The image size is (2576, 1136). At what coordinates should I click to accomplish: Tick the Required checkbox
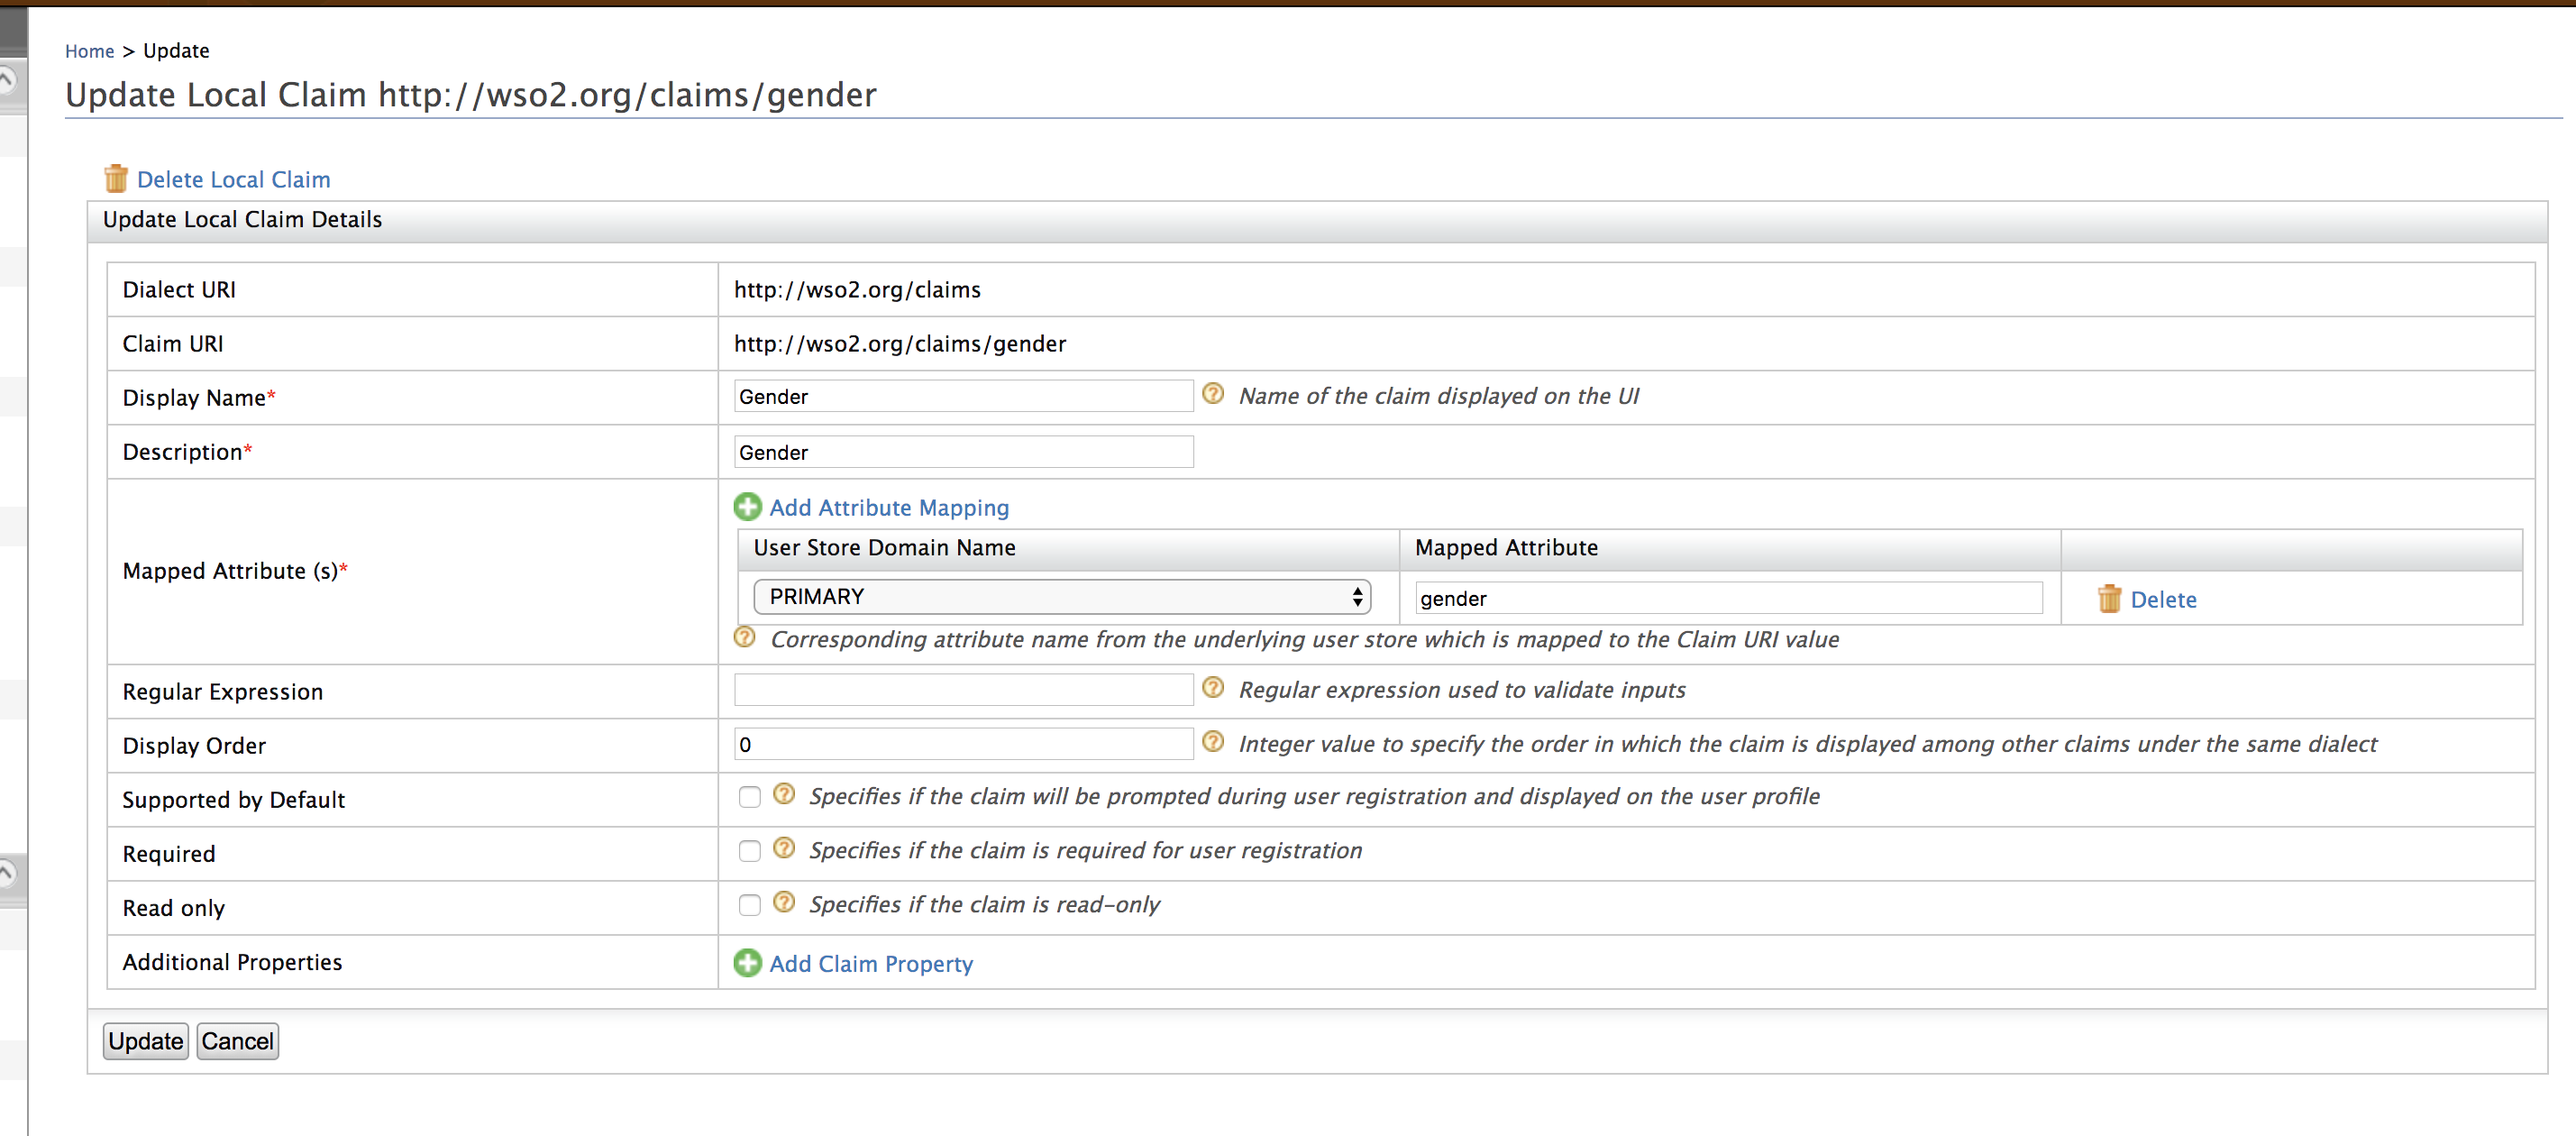point(750,851)
